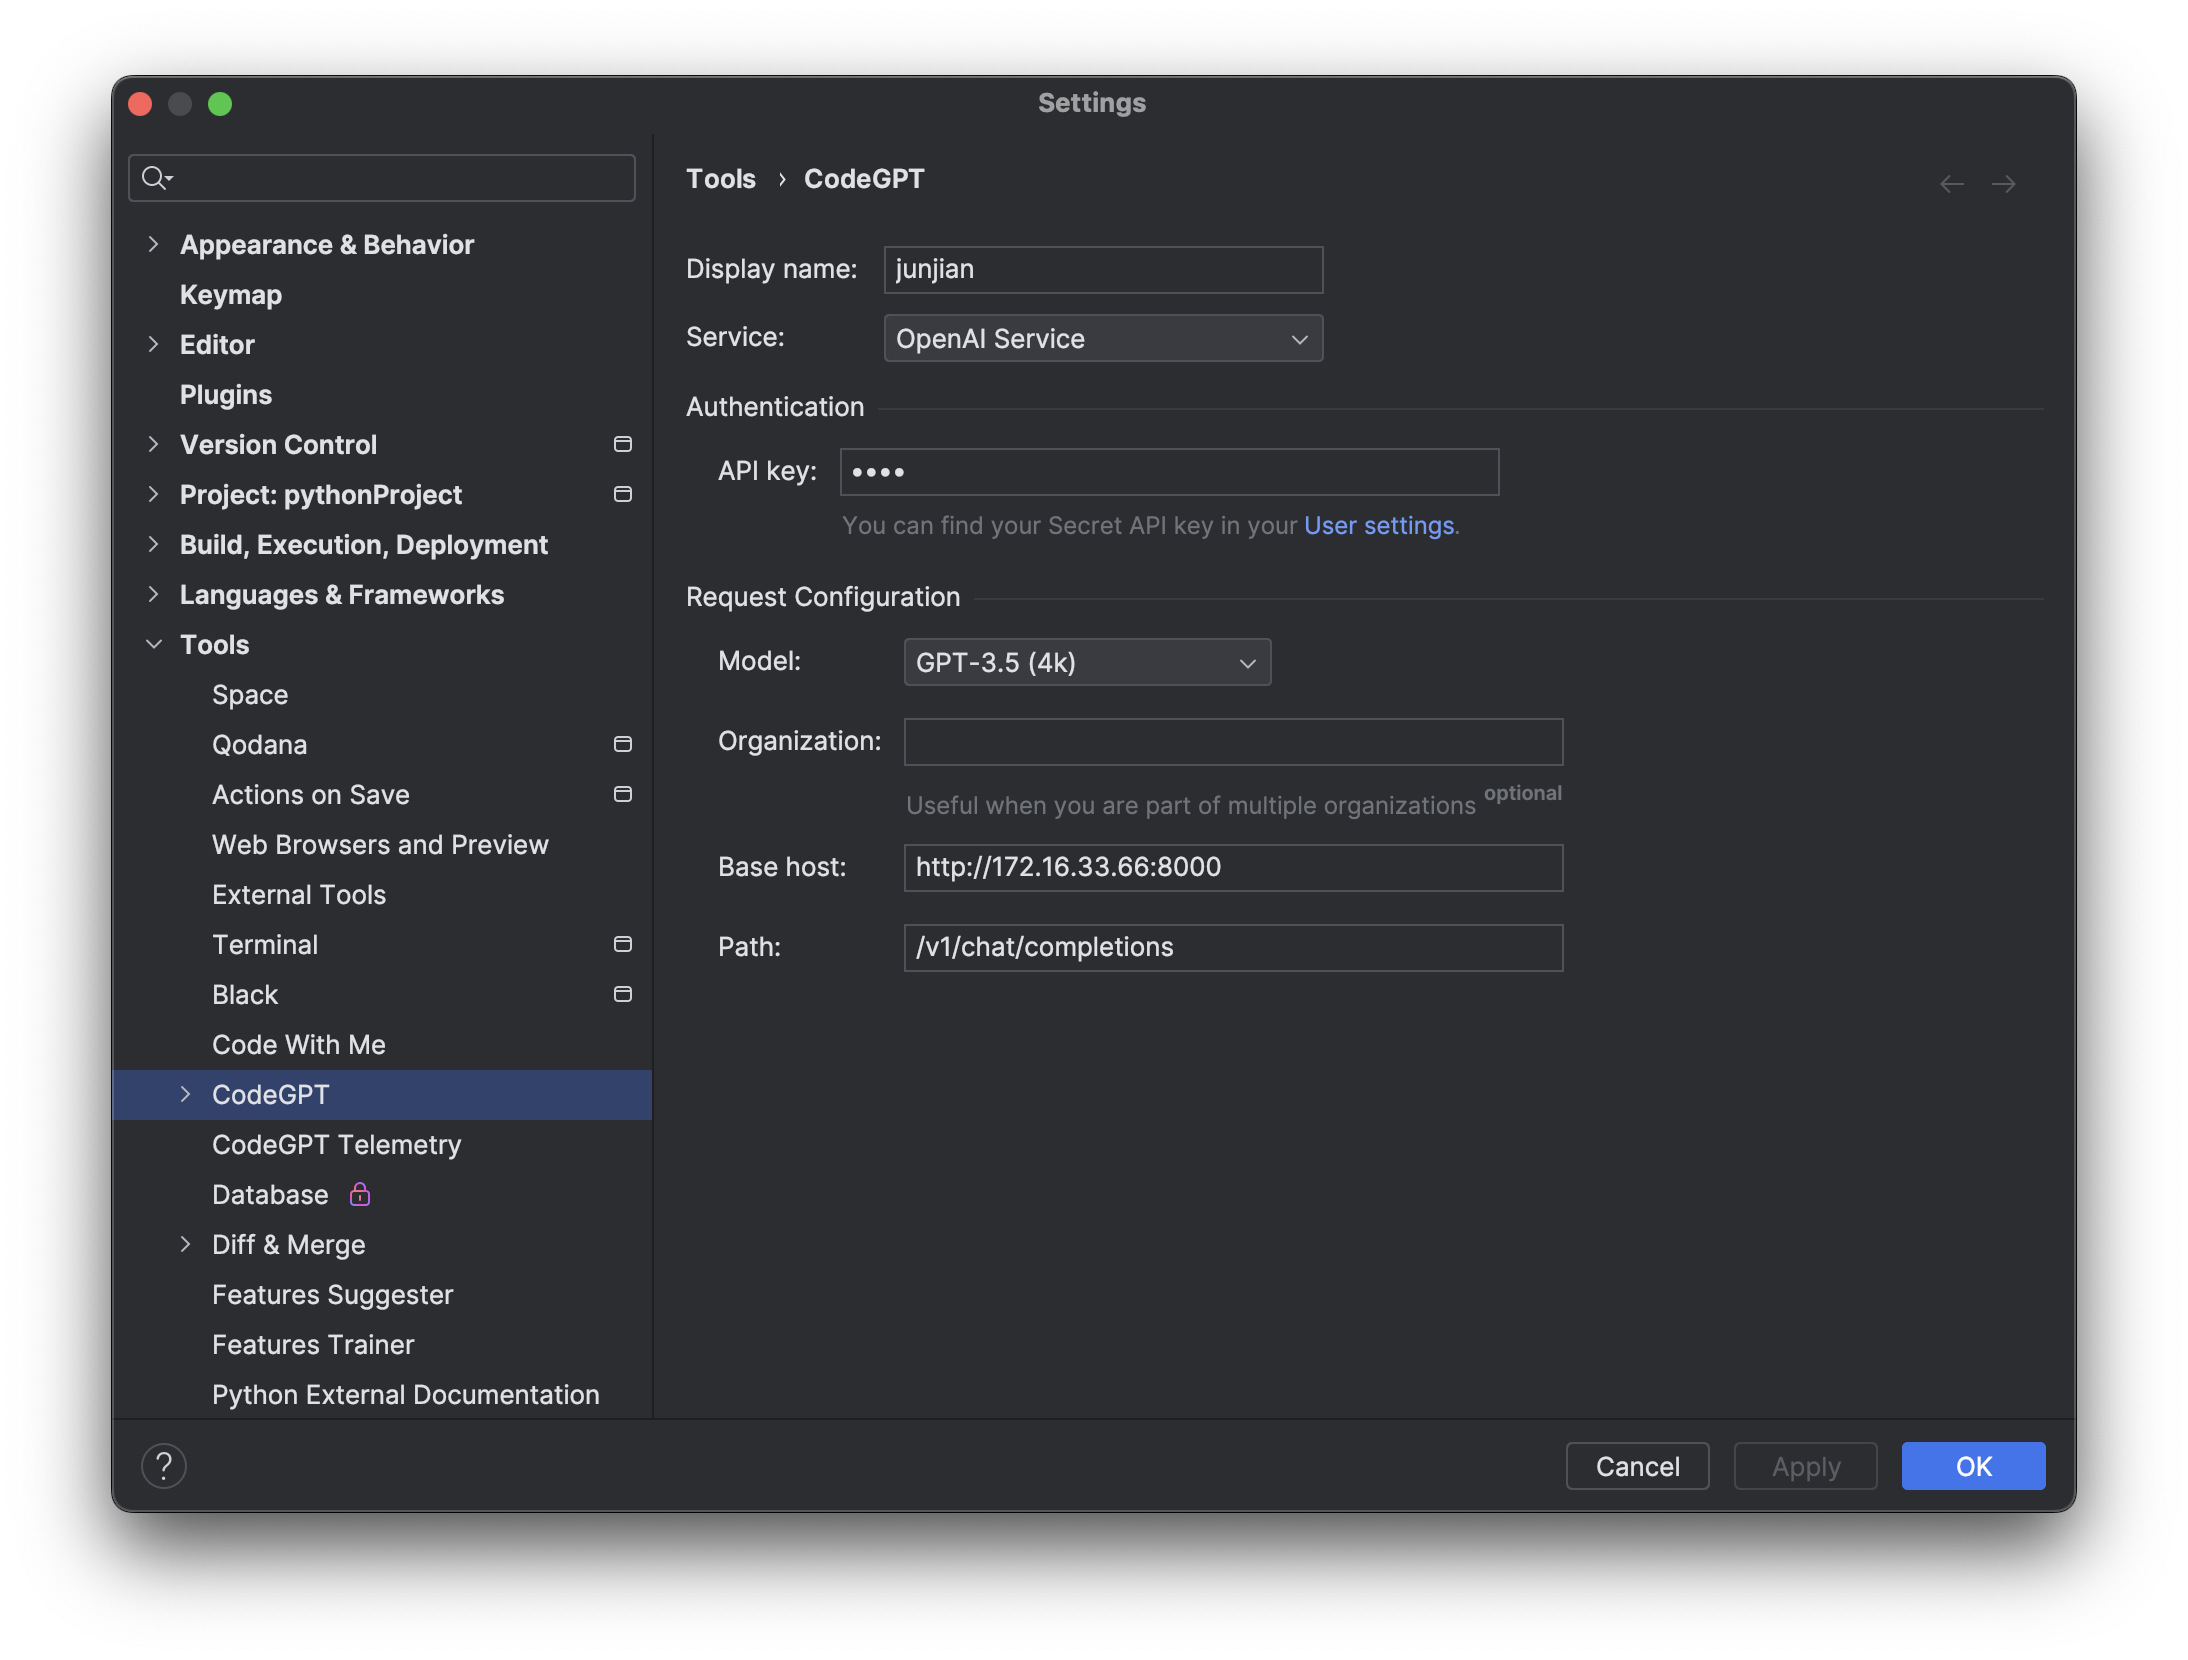Select Keymap in settings list
2188x1660 pixels.
tap(230, 294)
